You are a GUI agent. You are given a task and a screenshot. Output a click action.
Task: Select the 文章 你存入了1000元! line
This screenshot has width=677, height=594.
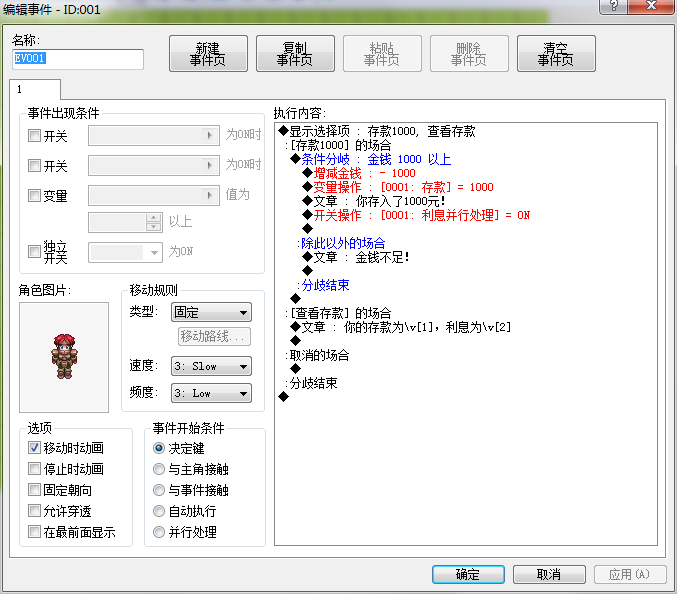[373, 201]
